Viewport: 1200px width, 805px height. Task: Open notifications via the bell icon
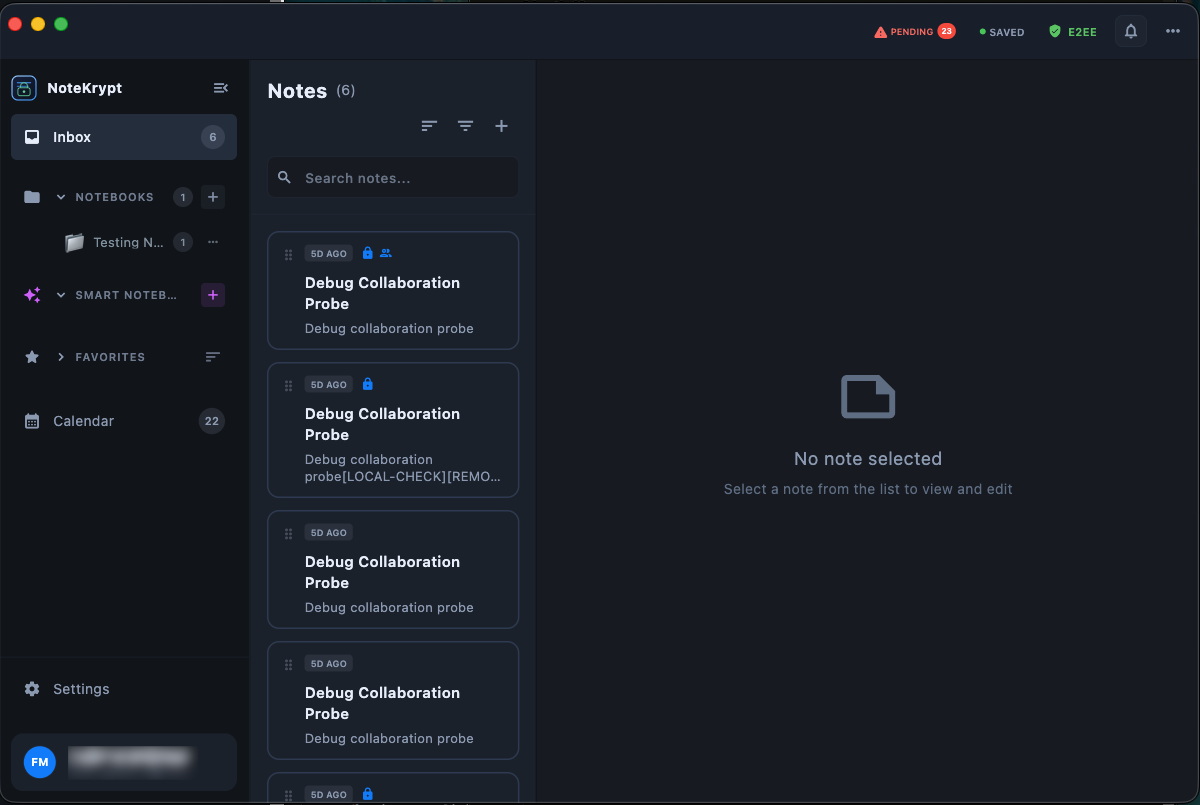[1130, 31]
